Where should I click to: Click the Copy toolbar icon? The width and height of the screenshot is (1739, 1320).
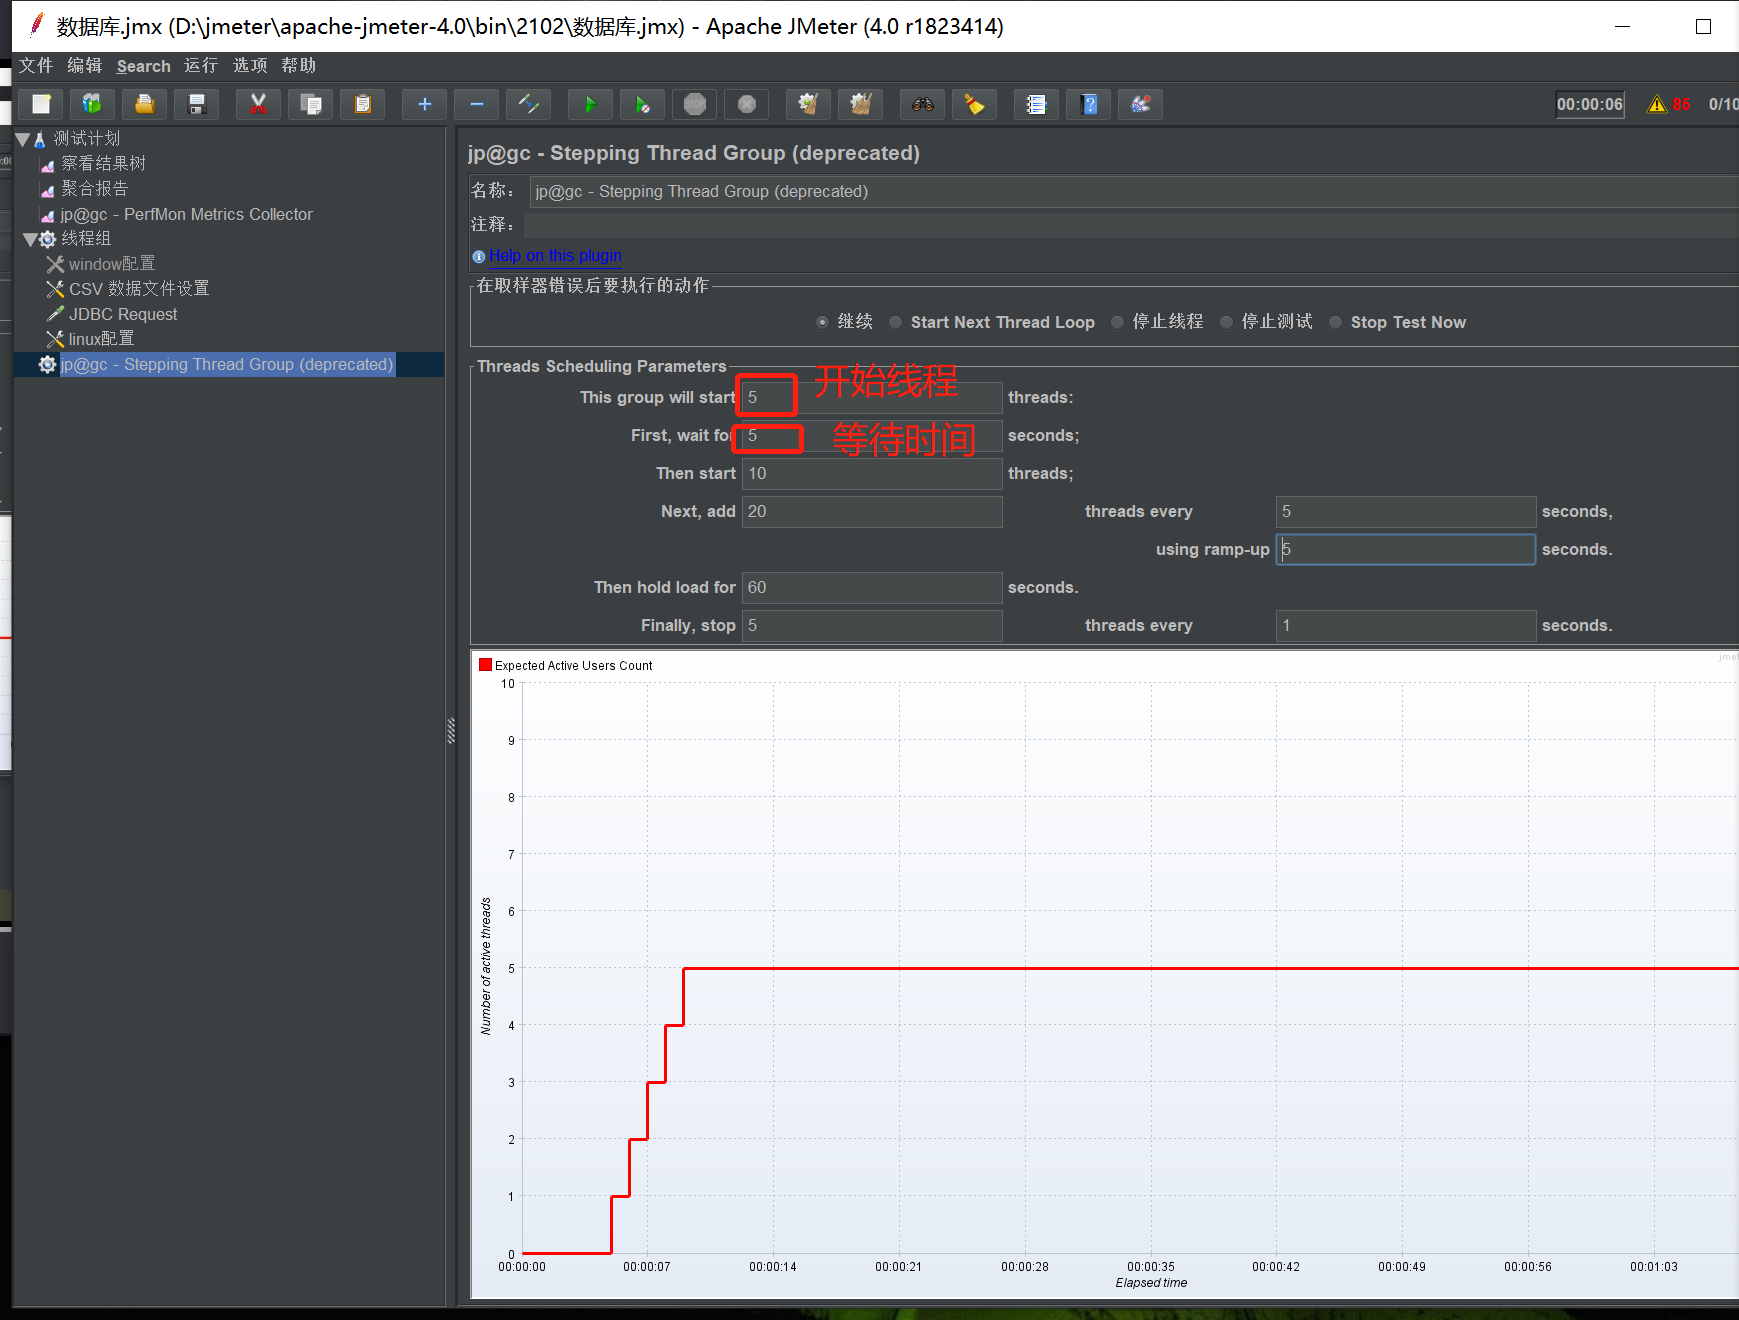[x=311, y=104]
